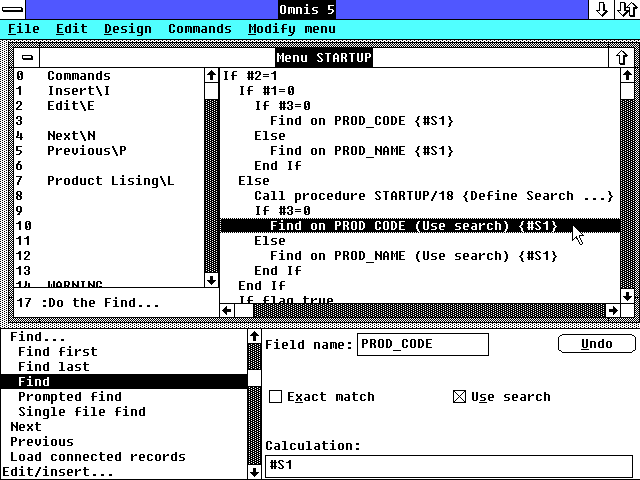The image size is (640, 480).
Task: Click the 17 :Do the Find... procedure name
Action: coord(87,303)
